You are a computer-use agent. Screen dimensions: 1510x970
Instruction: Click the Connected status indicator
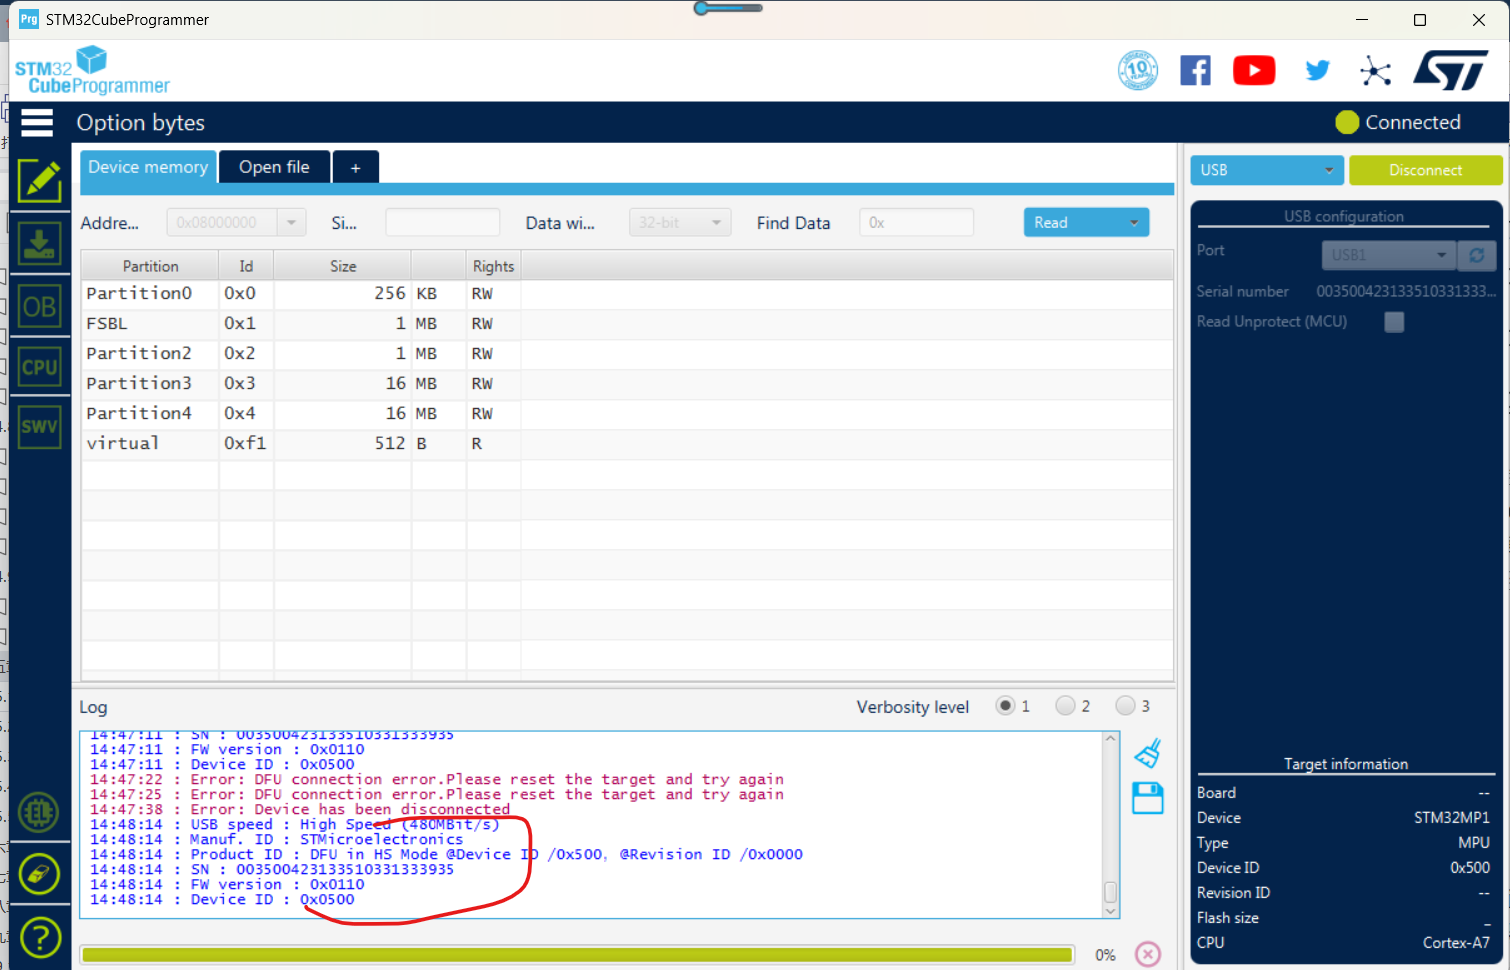click(1398, 122)
